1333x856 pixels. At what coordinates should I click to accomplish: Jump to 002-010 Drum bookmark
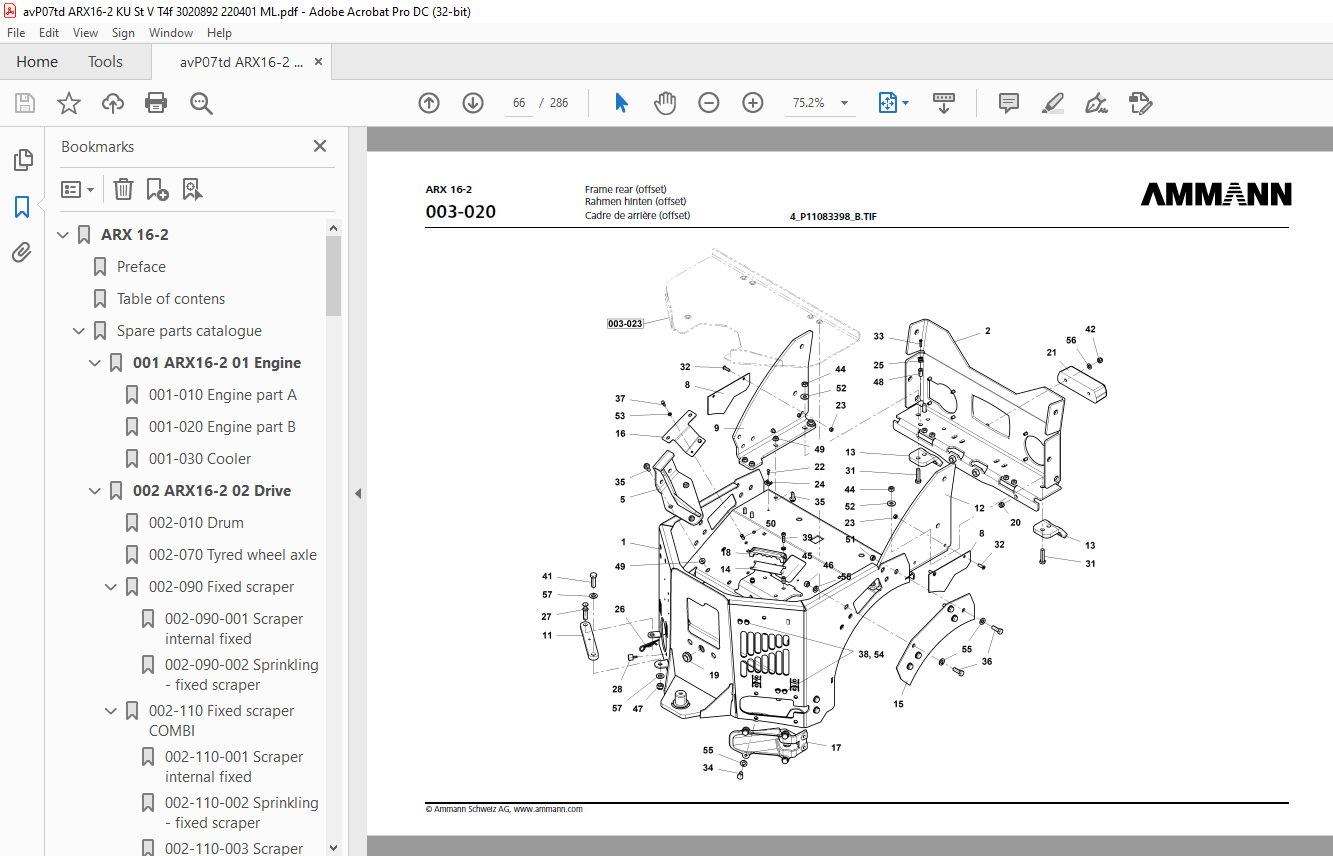point(196,523)
